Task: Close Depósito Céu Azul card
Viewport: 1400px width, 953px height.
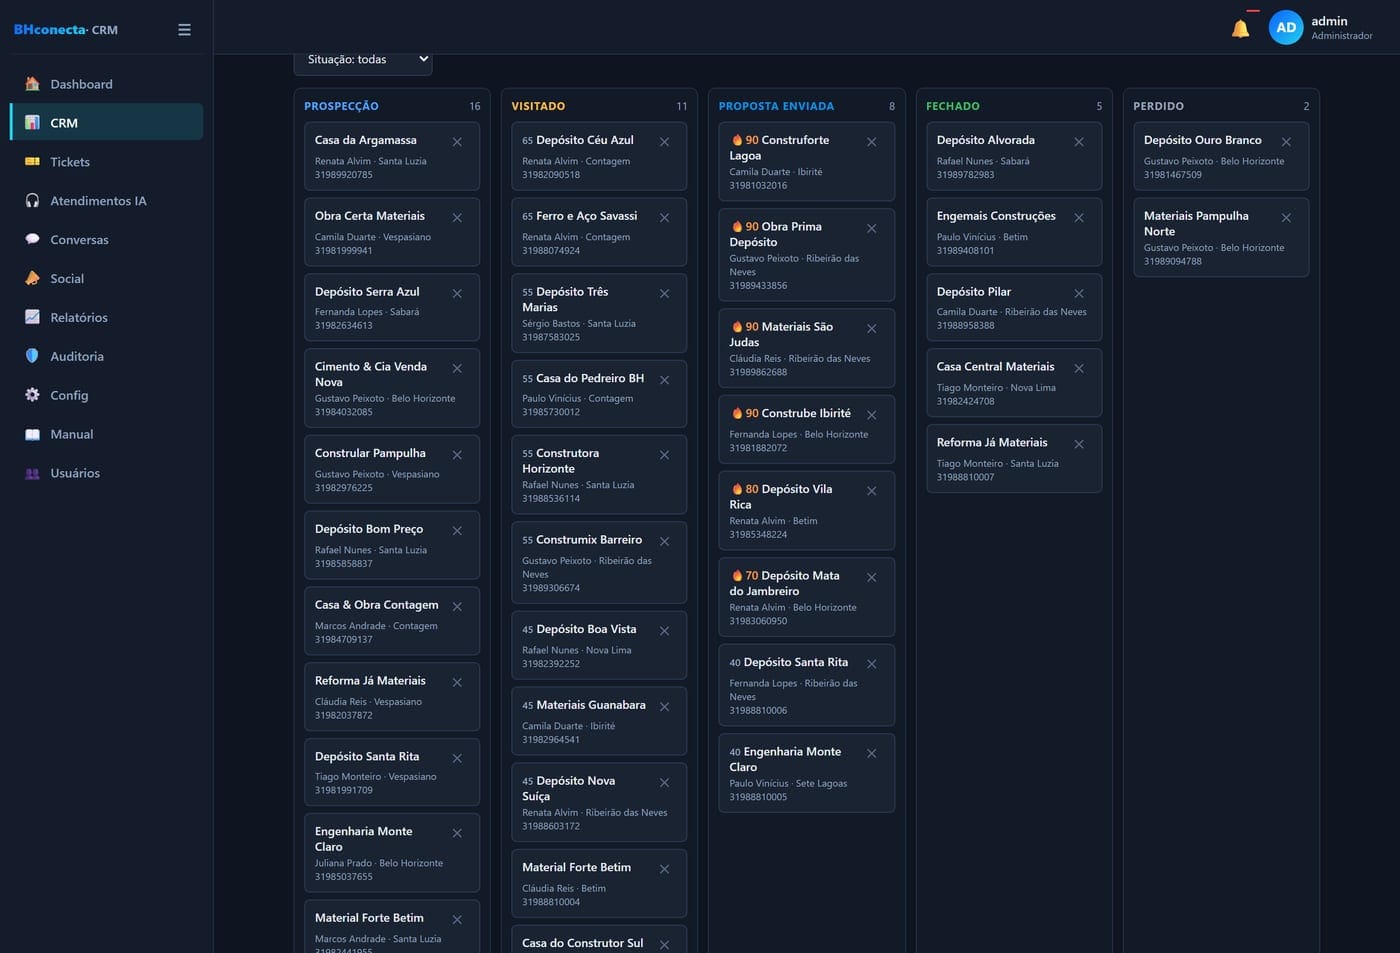Action: pos(664,142)
